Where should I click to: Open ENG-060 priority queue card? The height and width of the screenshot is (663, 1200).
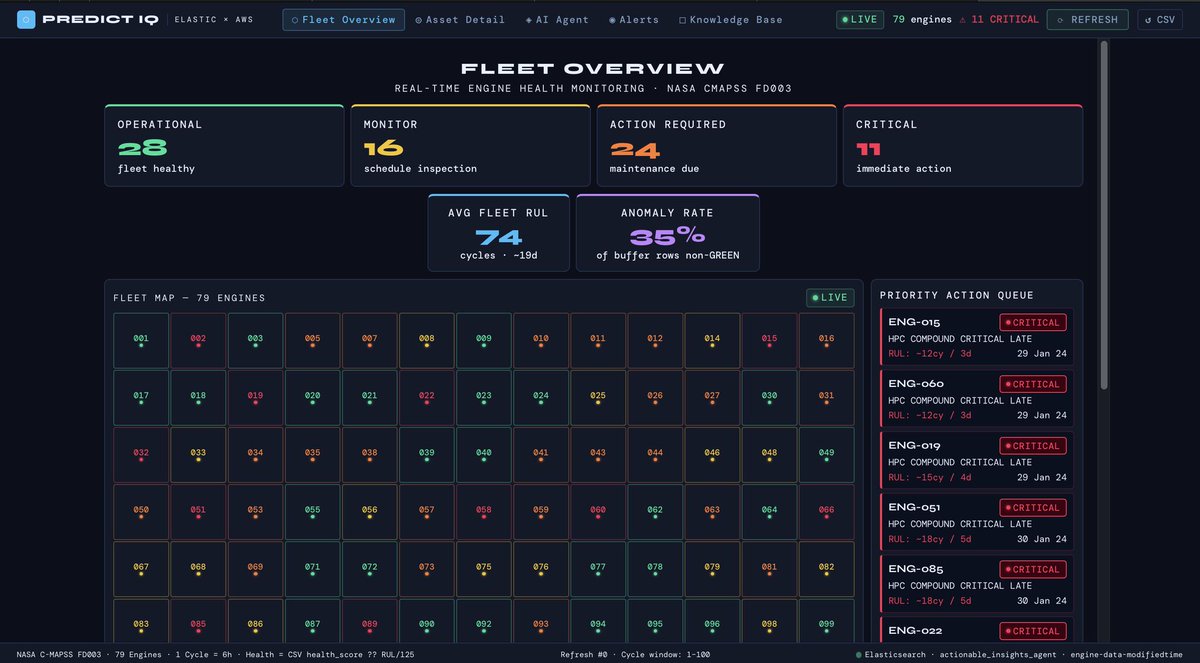[977, 398]
